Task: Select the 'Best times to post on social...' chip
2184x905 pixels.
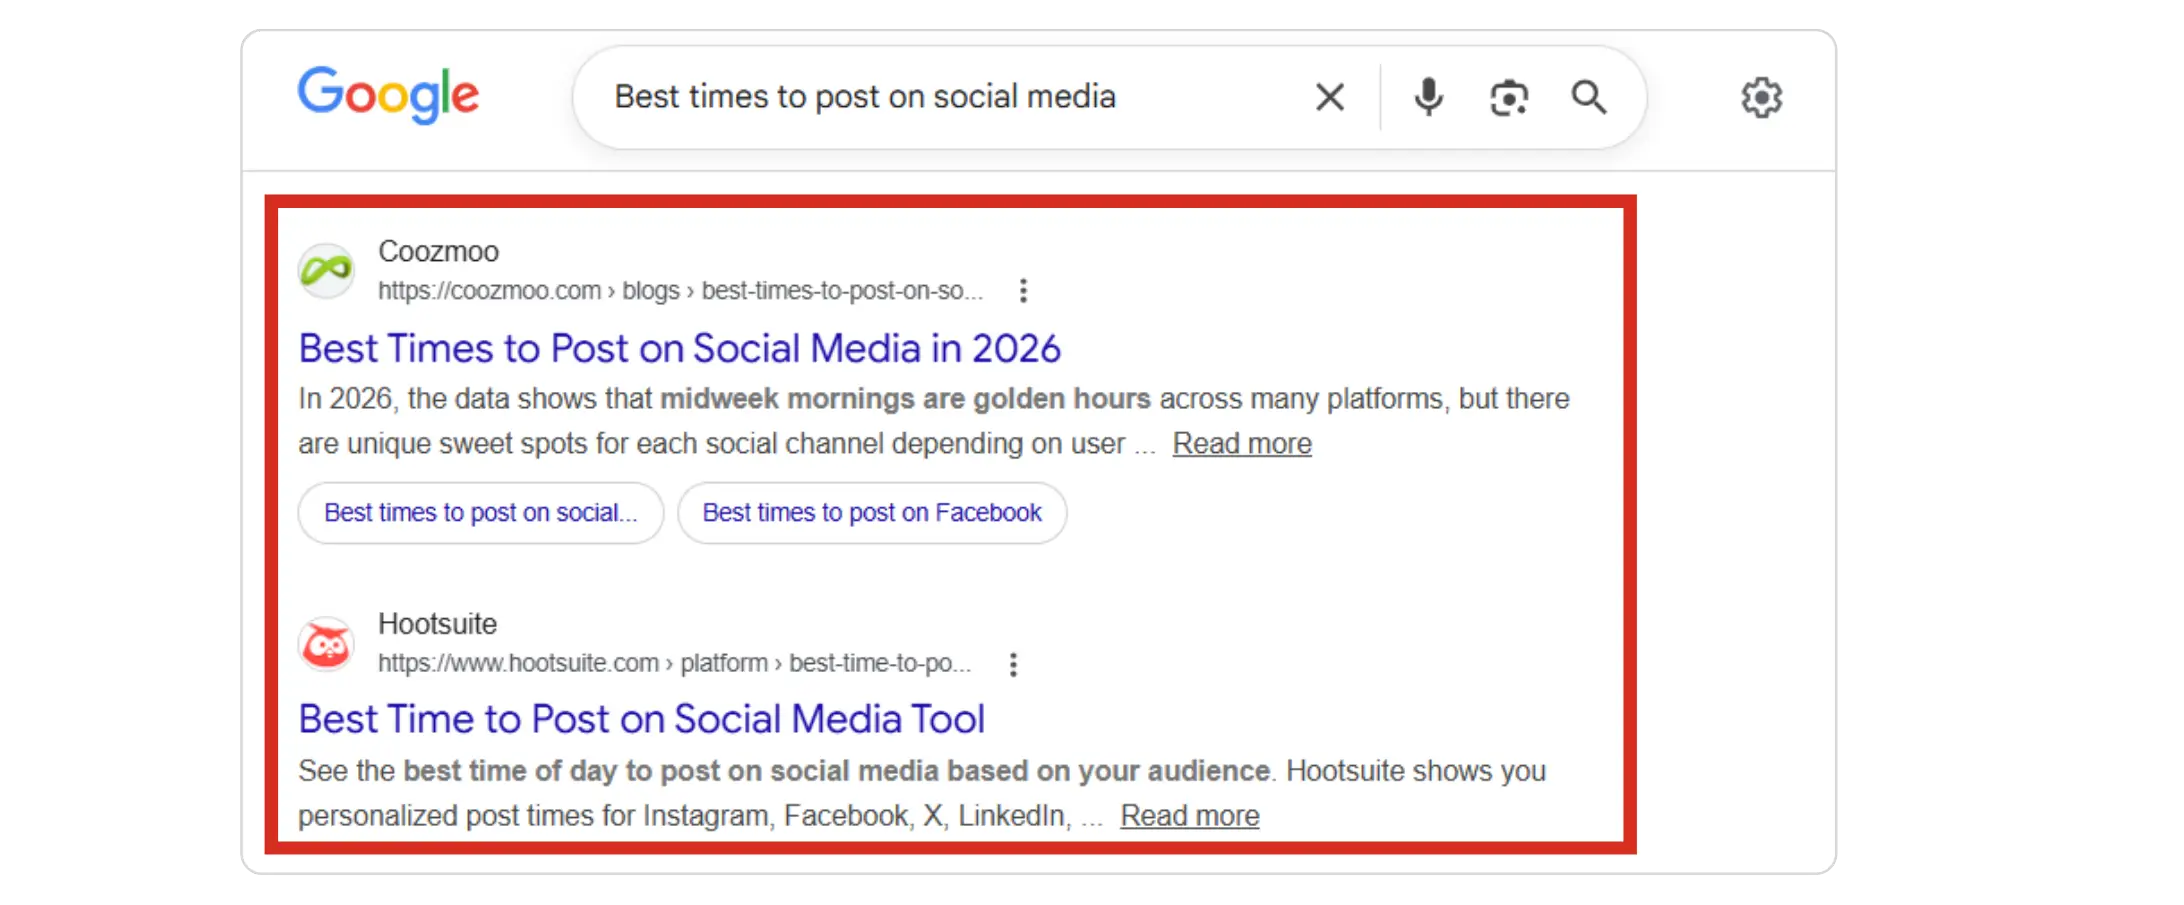Action: [x=481, y=513]
